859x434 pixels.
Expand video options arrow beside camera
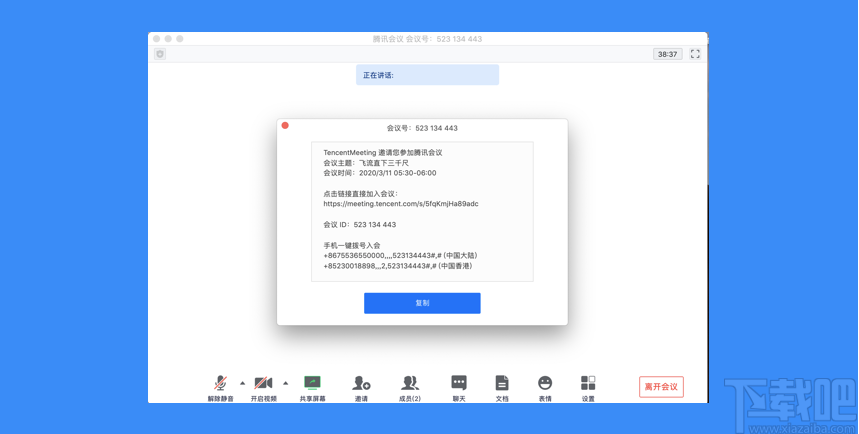(285, 383)
